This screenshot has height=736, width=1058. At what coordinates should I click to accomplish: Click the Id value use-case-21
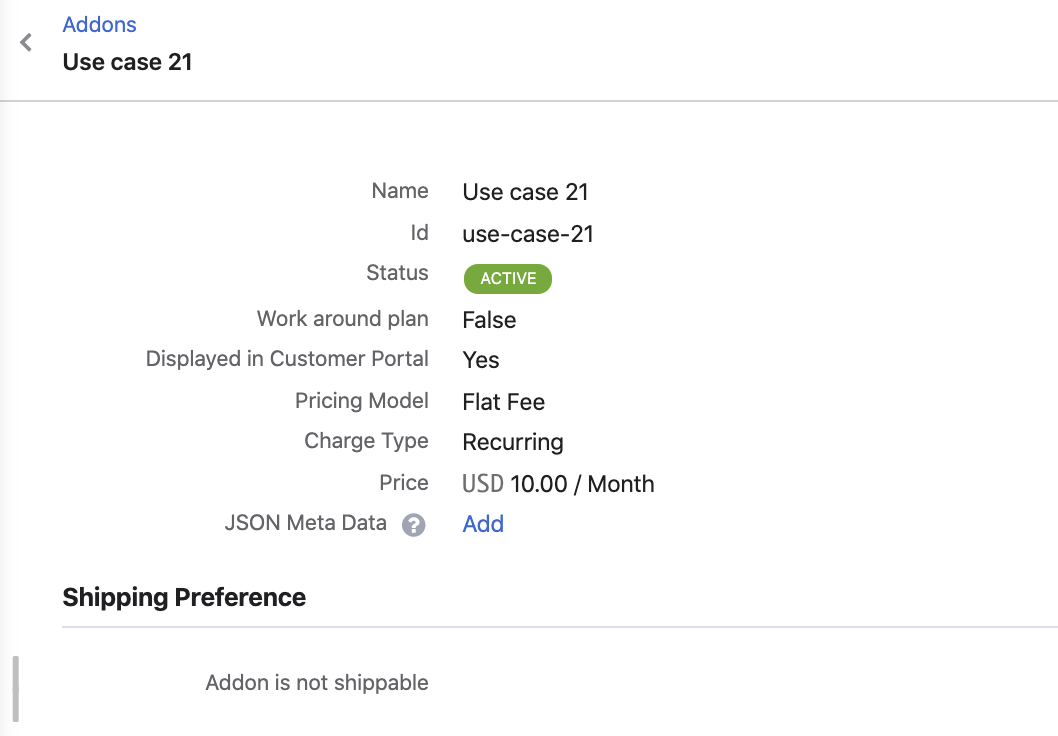click(528, 234)
